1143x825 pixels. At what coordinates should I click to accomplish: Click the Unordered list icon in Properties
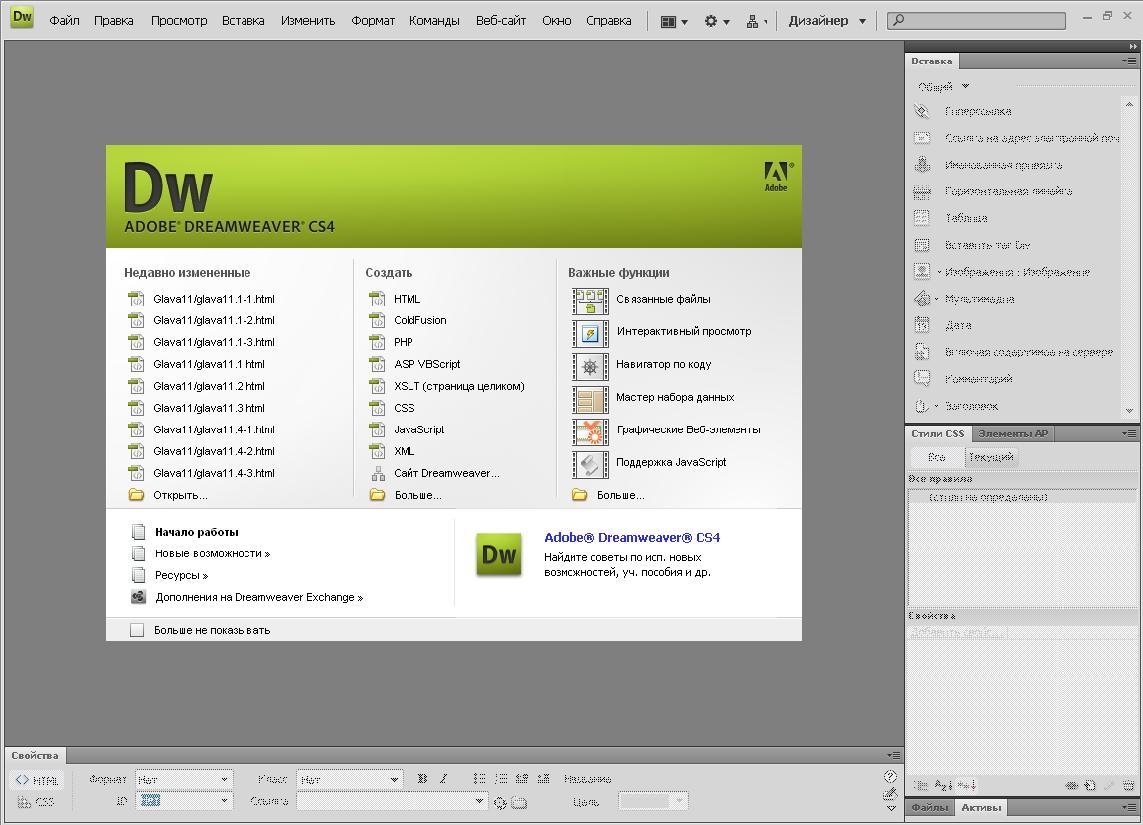point(479,778)
